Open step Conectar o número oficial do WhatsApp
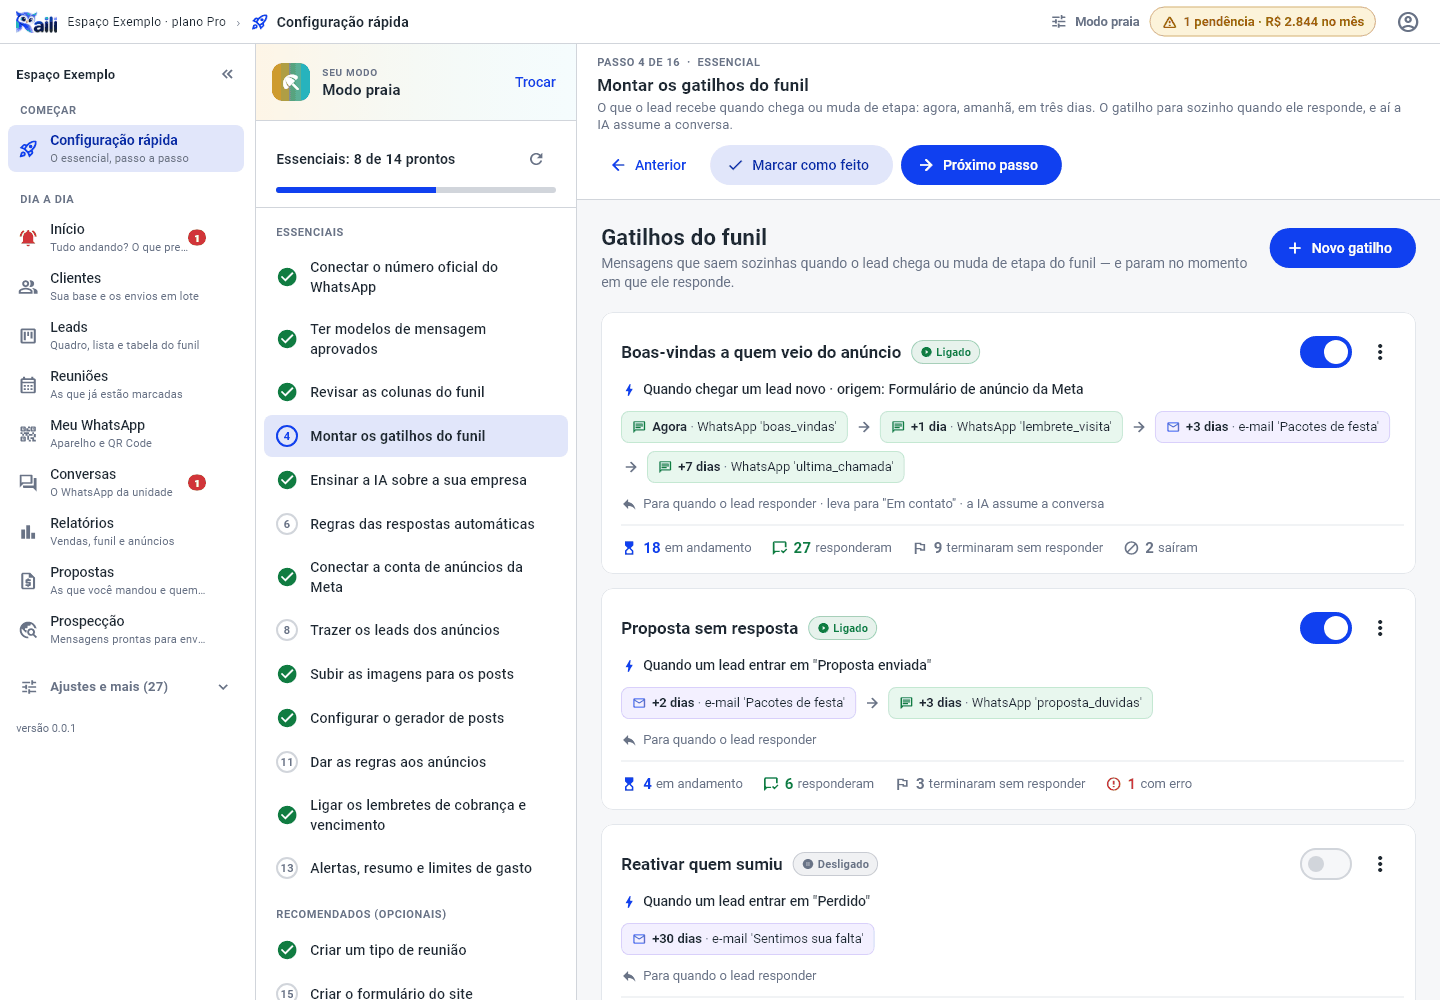Viewport: 1440px width, 1000px height. point(416,277)
